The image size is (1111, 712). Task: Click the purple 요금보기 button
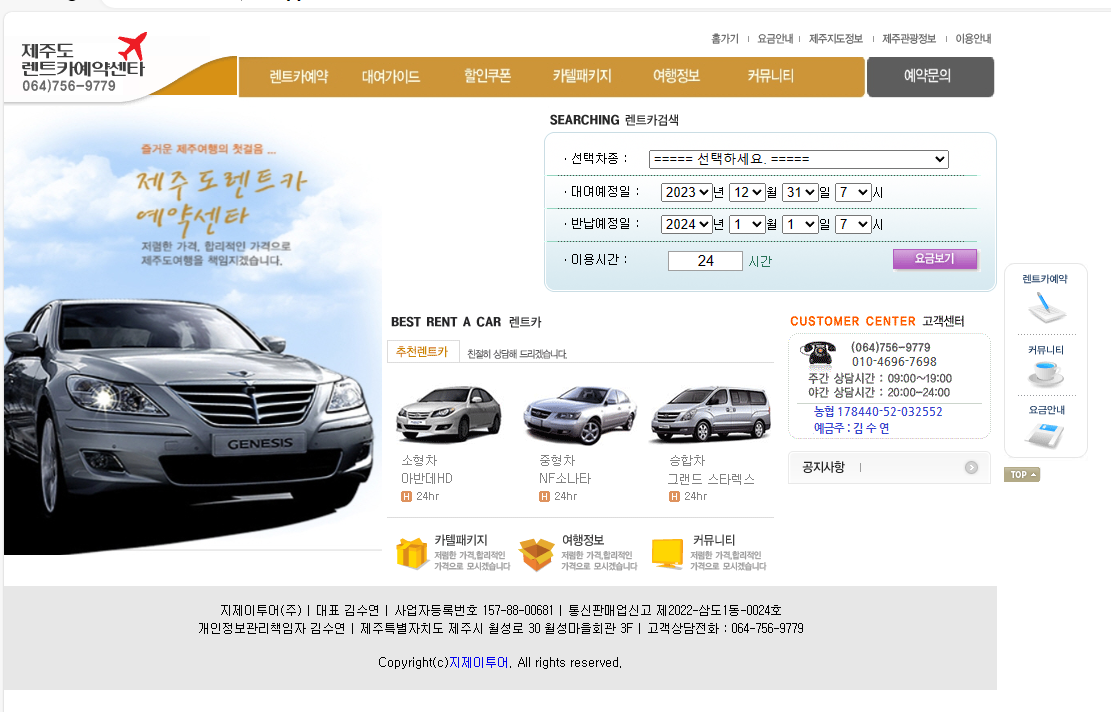coord(935,259)
